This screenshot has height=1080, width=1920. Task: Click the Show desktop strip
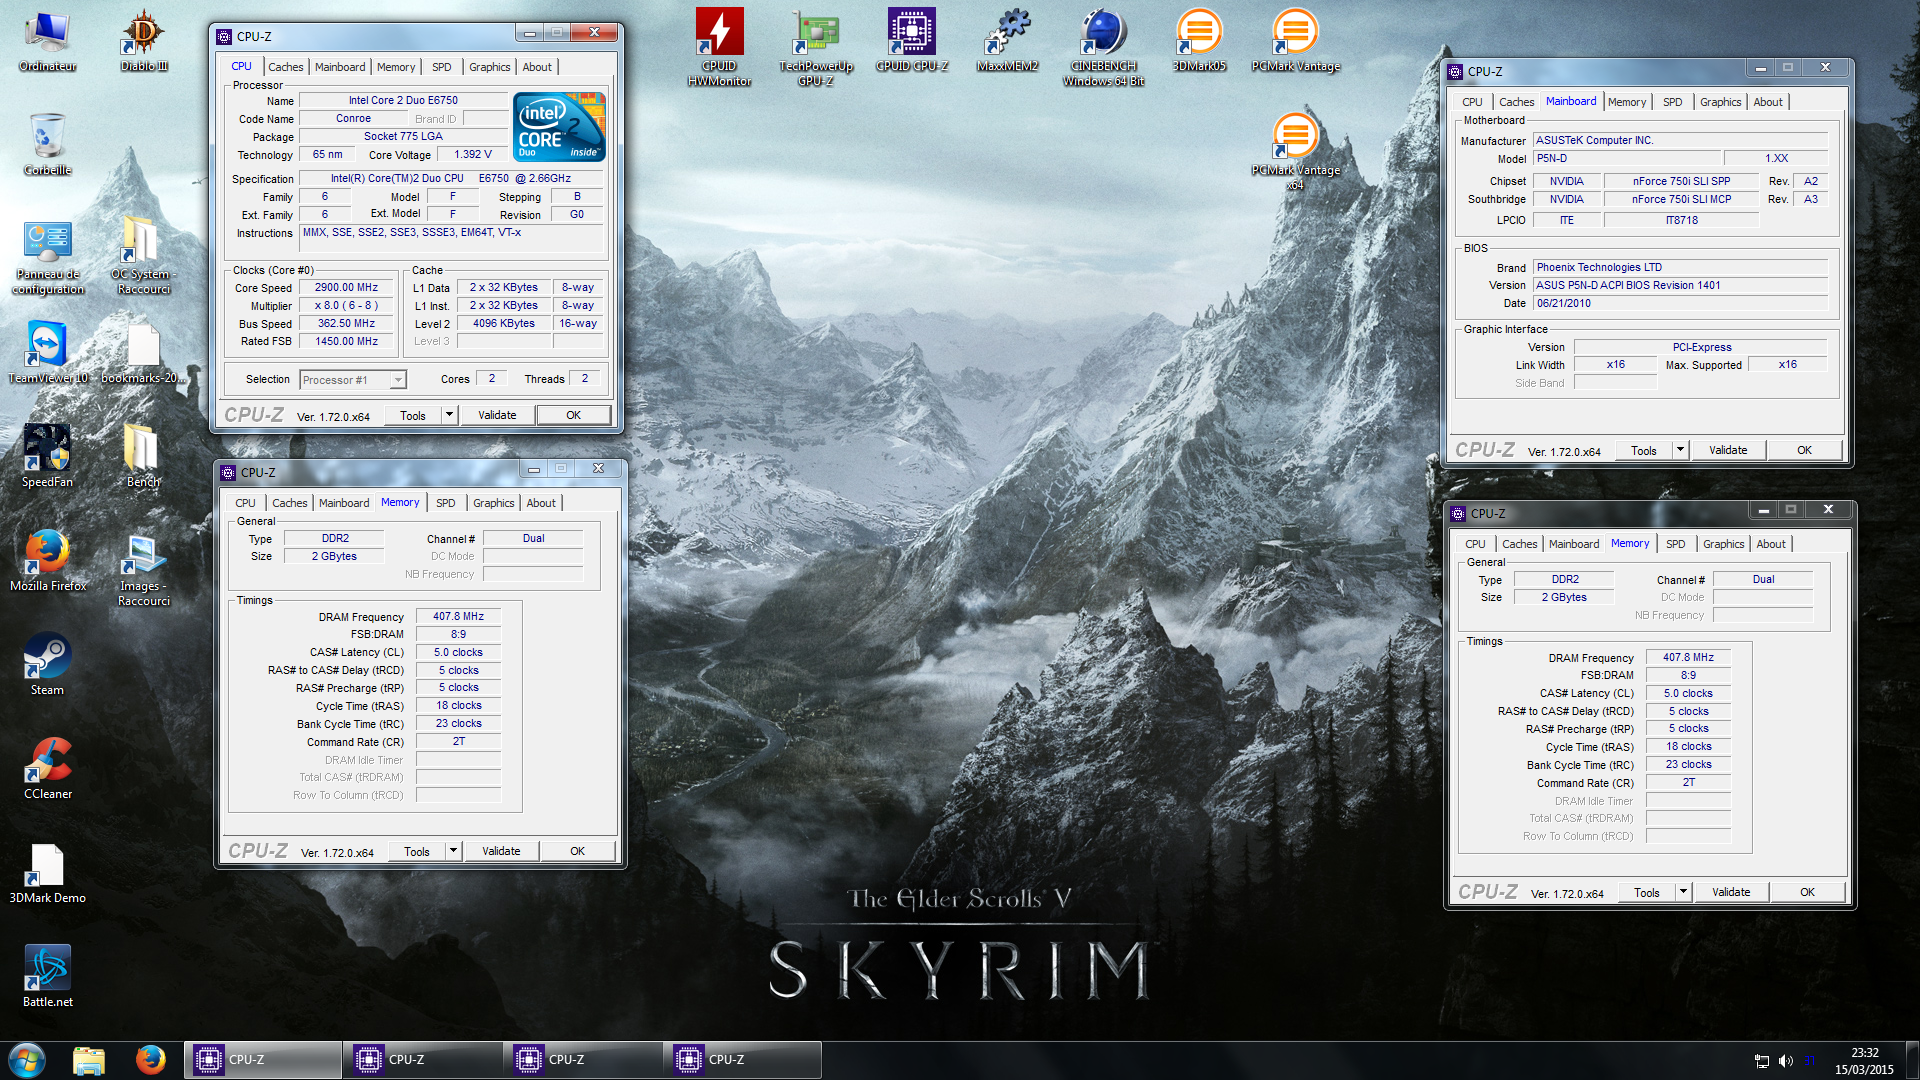(1912, 1060)
